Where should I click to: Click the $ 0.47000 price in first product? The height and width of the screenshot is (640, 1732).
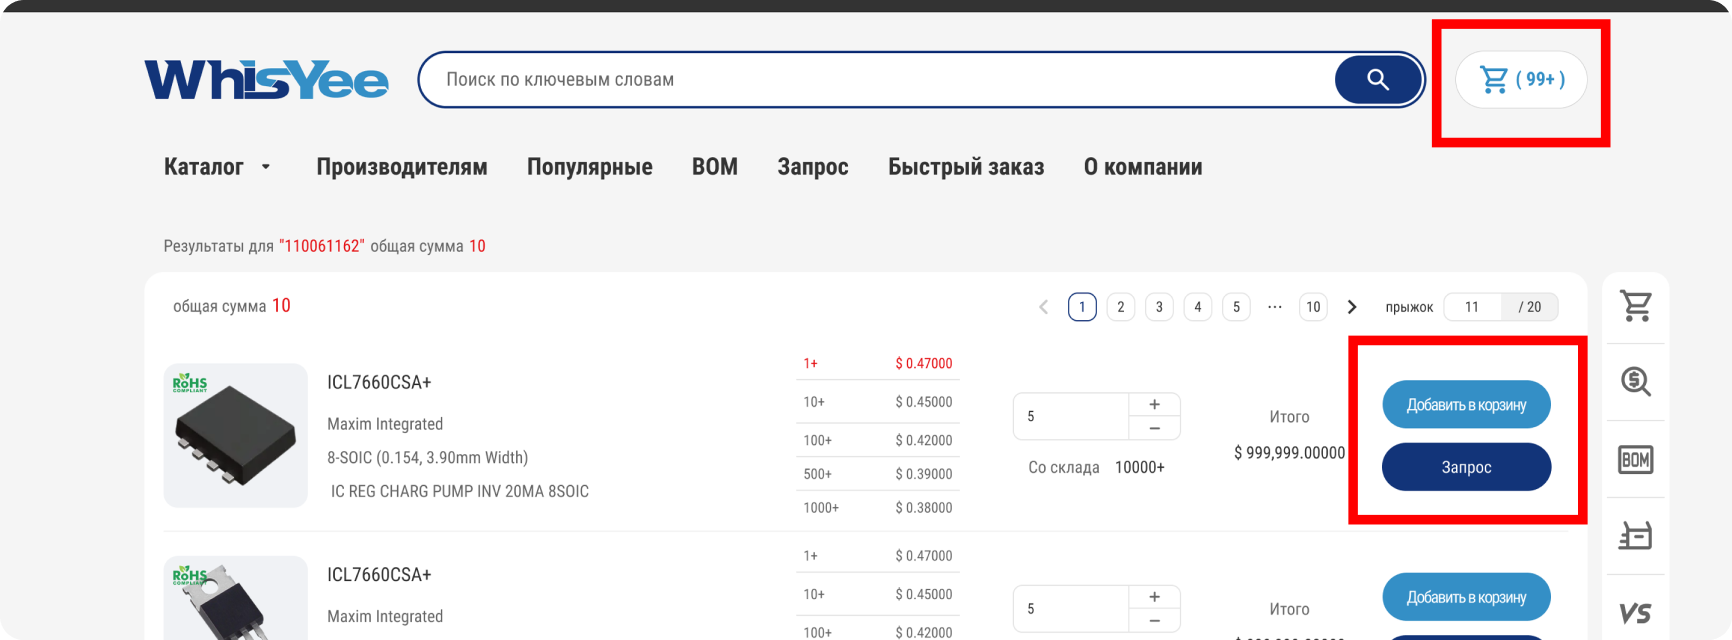[x=924, y=364]
